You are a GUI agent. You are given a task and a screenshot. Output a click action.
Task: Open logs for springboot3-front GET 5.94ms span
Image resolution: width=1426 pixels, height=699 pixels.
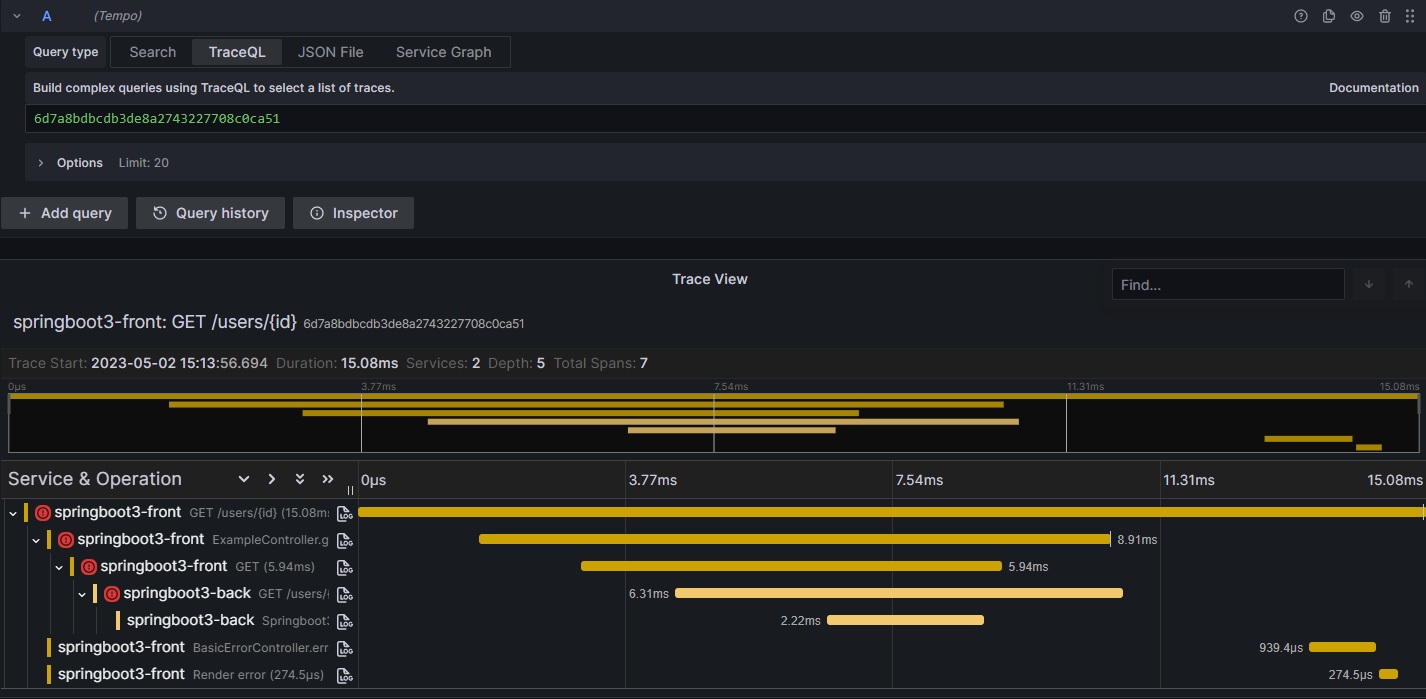[x=345, y=567]
